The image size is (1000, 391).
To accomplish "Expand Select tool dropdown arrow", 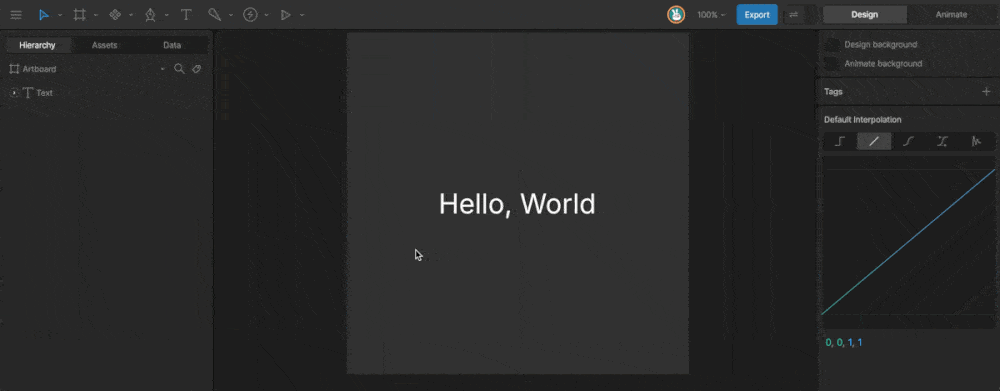I will click(60, 15).
